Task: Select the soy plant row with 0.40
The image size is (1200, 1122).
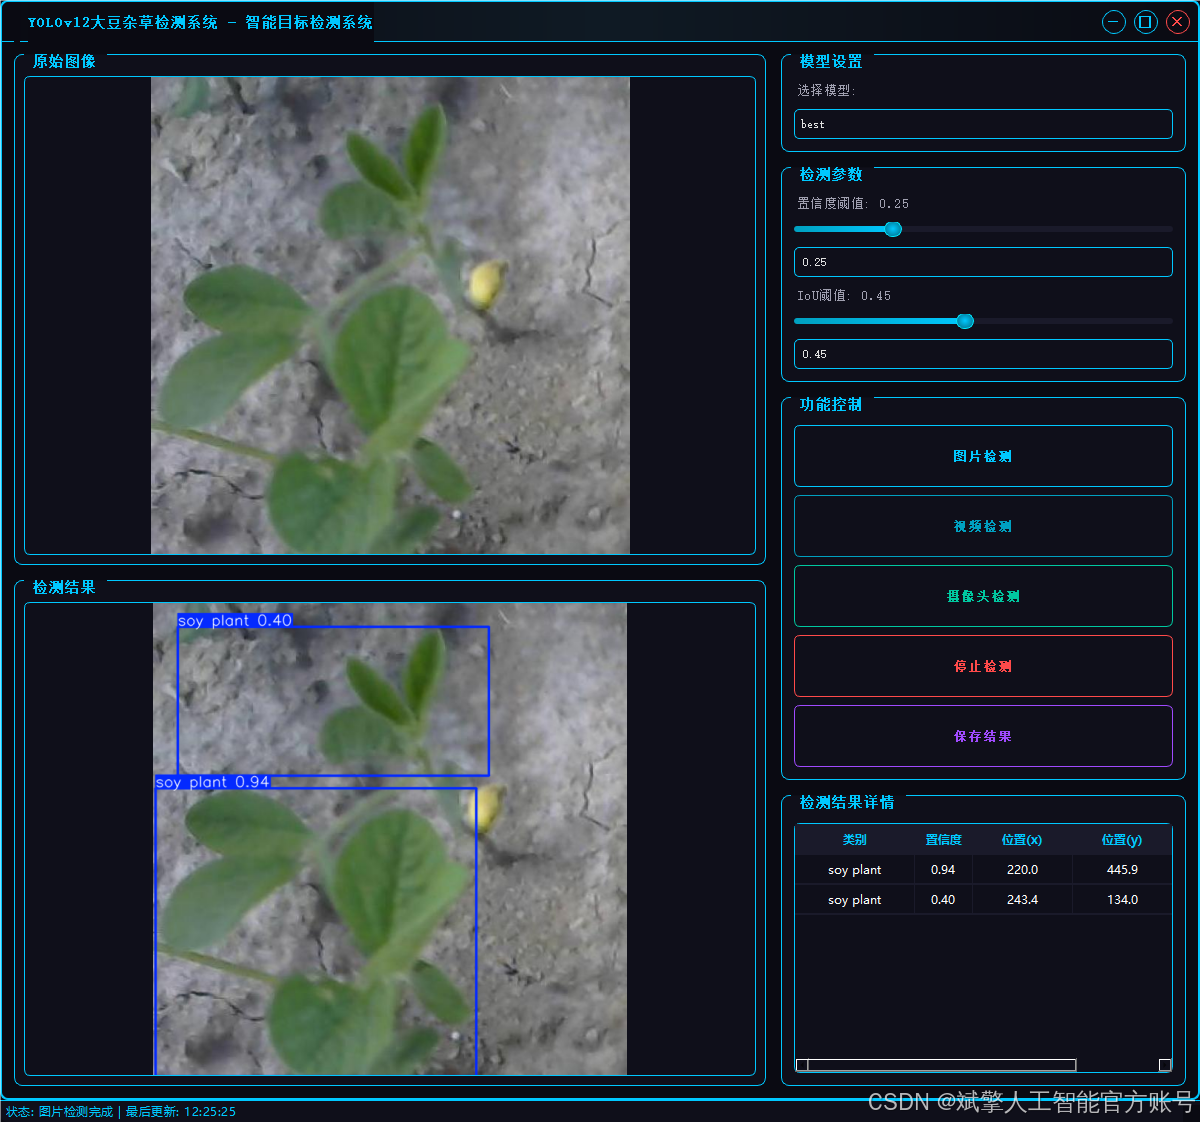Action: click(x=983, y=900)
